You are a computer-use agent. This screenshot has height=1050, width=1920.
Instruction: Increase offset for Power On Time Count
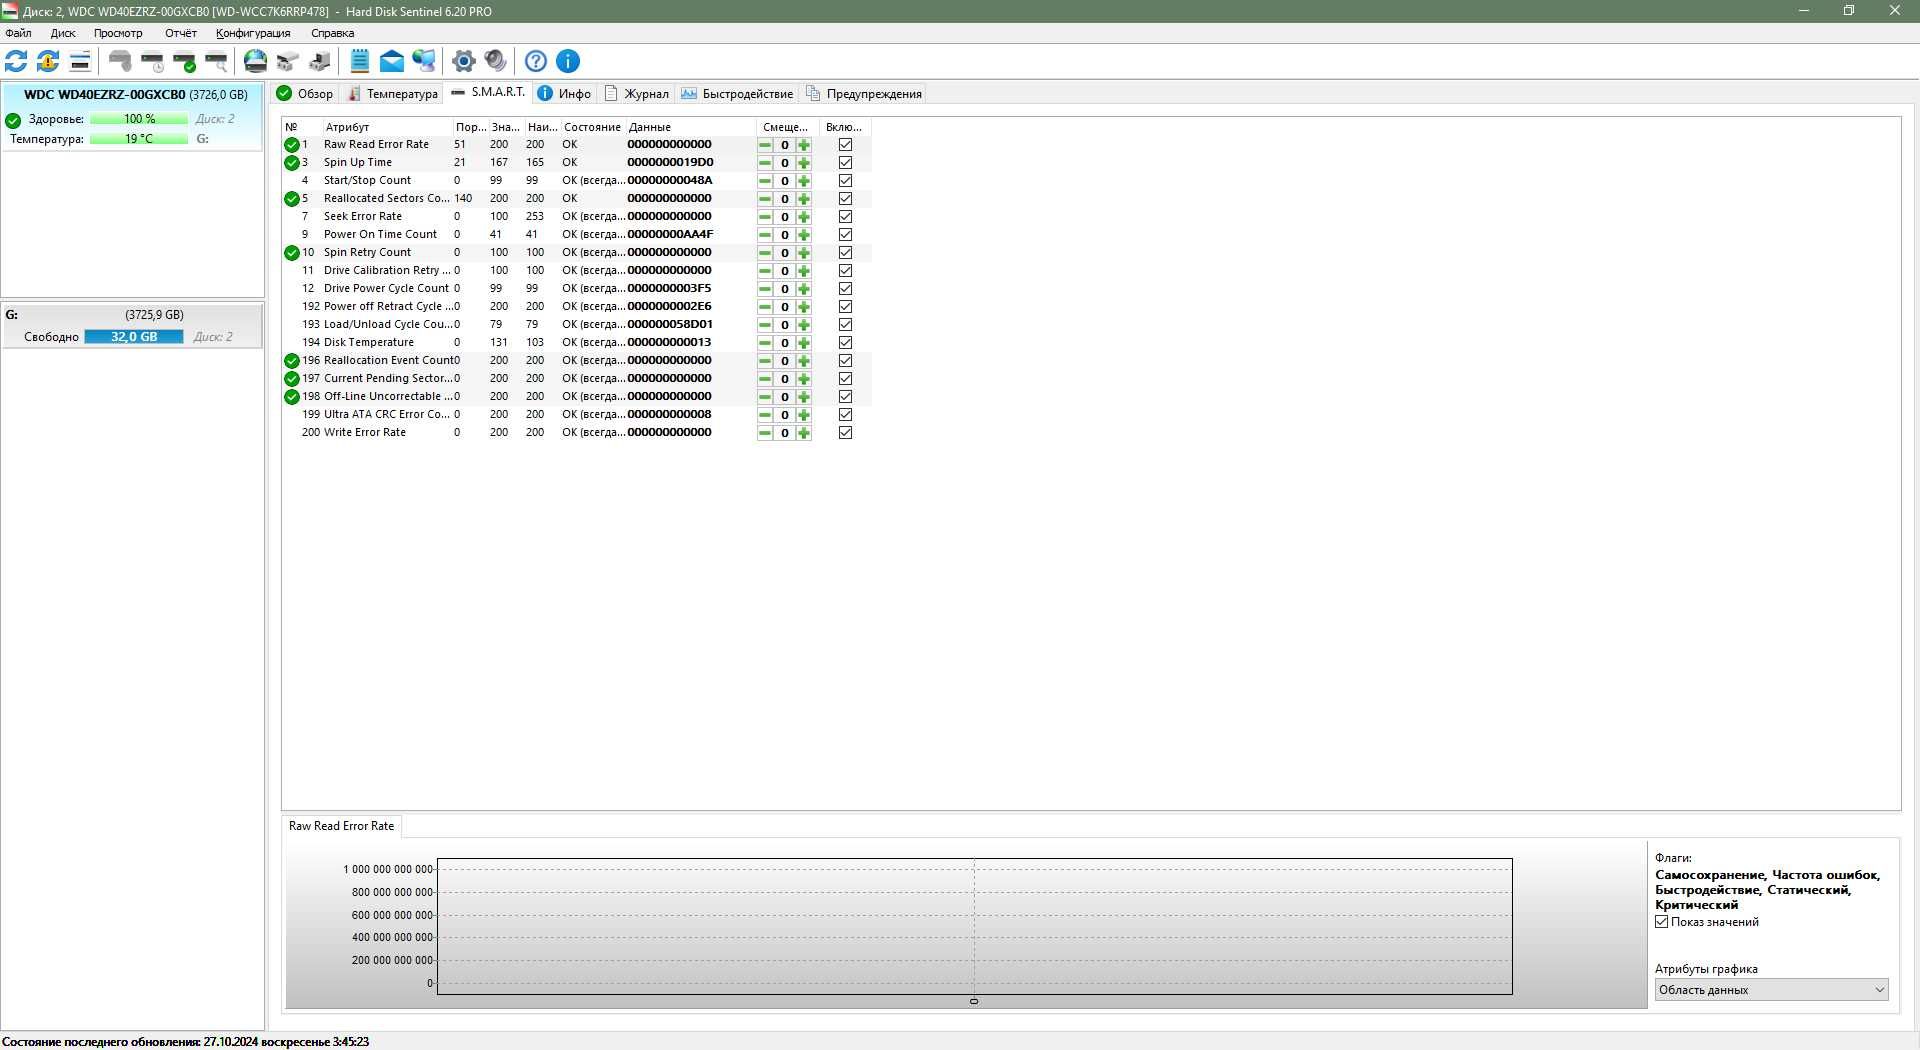804,235
